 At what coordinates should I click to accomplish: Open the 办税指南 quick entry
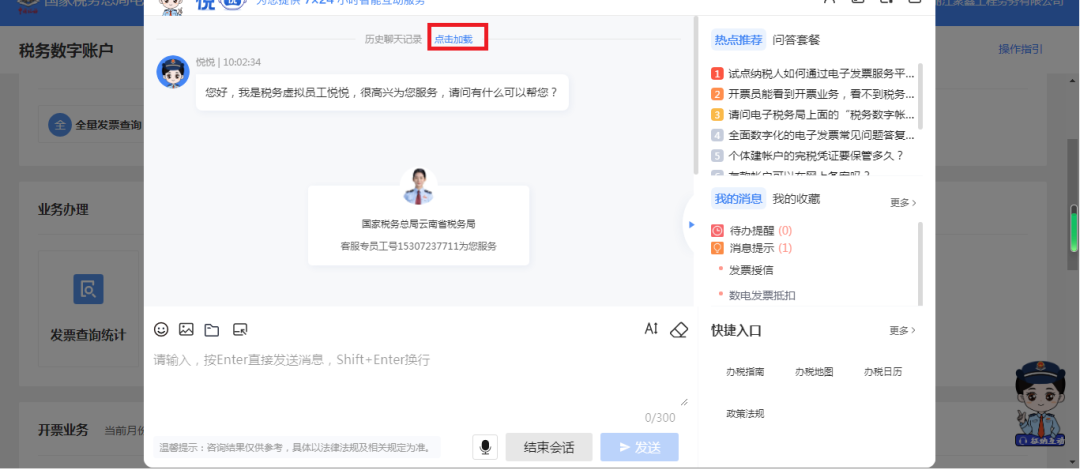point(745,371)
